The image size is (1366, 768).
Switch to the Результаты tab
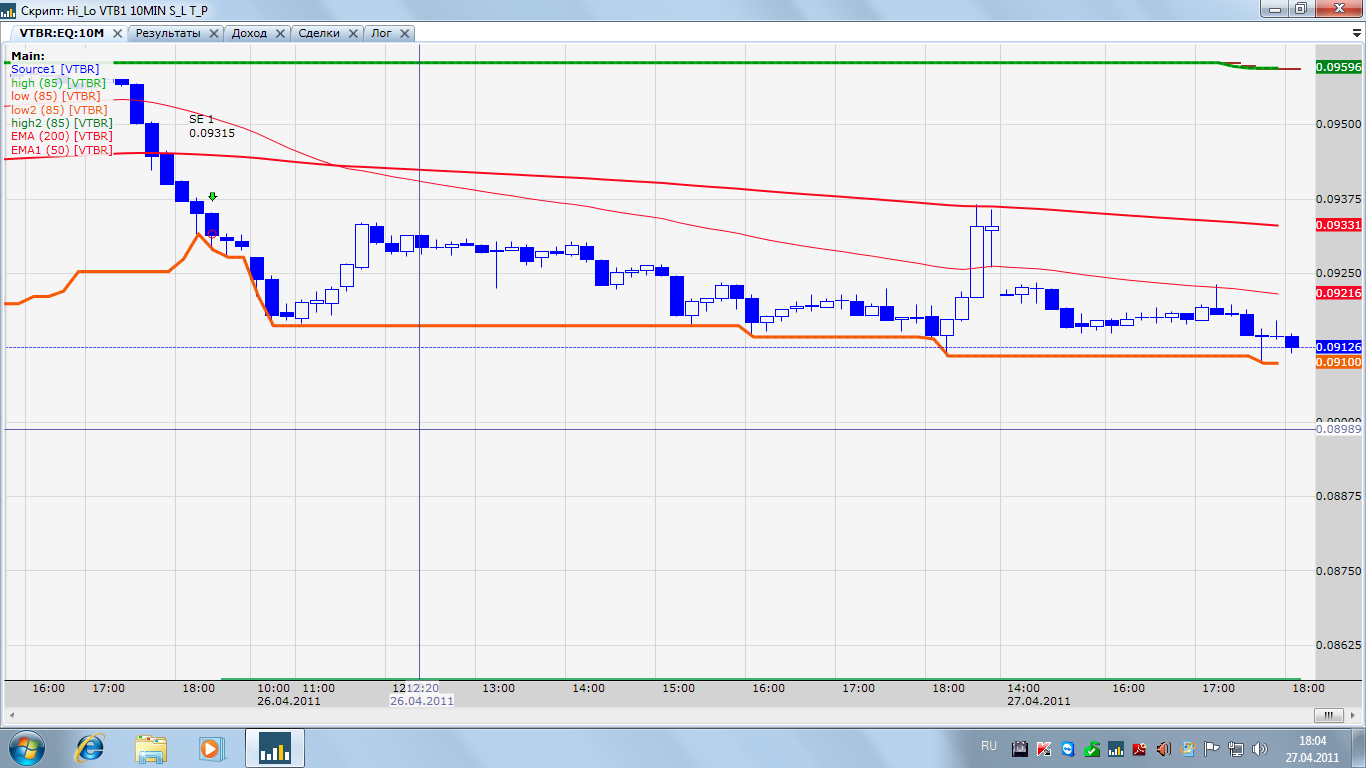click(x=168, y=33)
